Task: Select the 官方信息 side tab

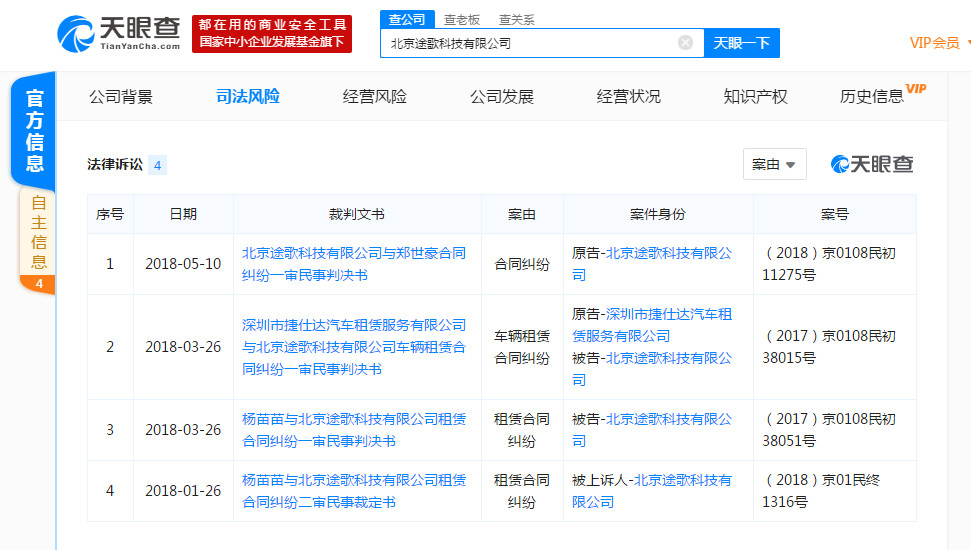Action: tap(35, 131)
